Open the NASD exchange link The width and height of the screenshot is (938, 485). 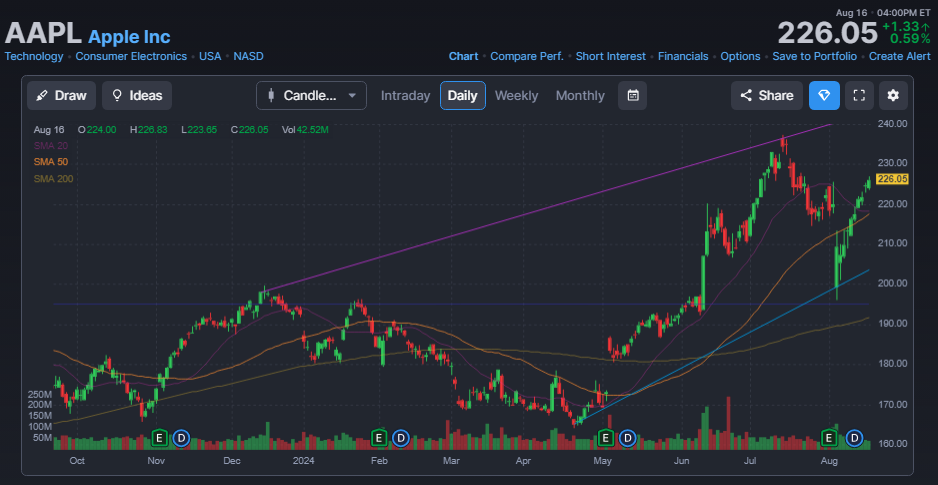(x=248, y=56)
